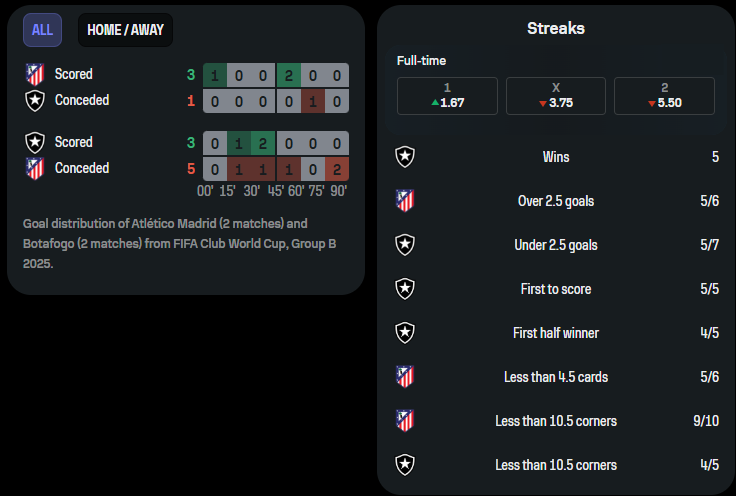Screen dimensions: 736x496
Task: Select draw odds 3.75
Action: pos(556,96)
